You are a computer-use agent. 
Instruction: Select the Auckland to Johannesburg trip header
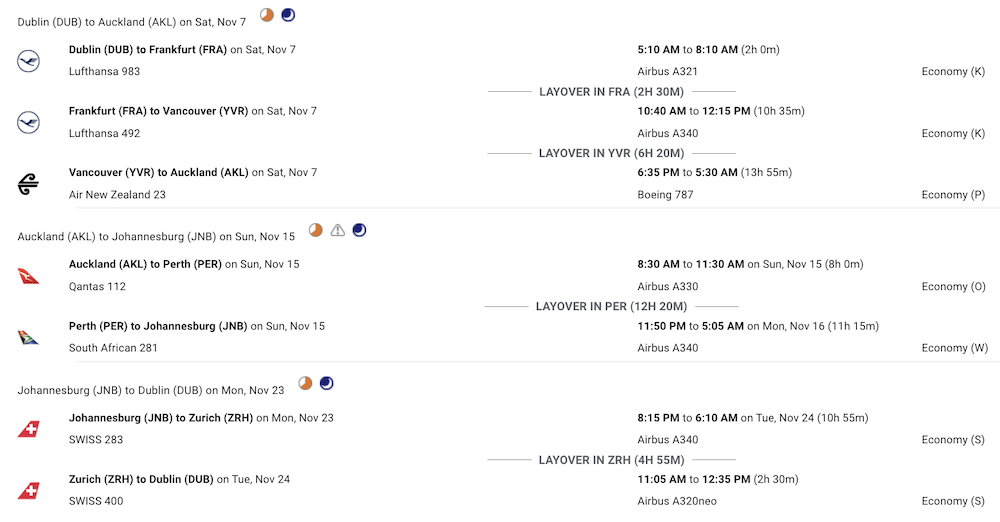pos(156,237)
